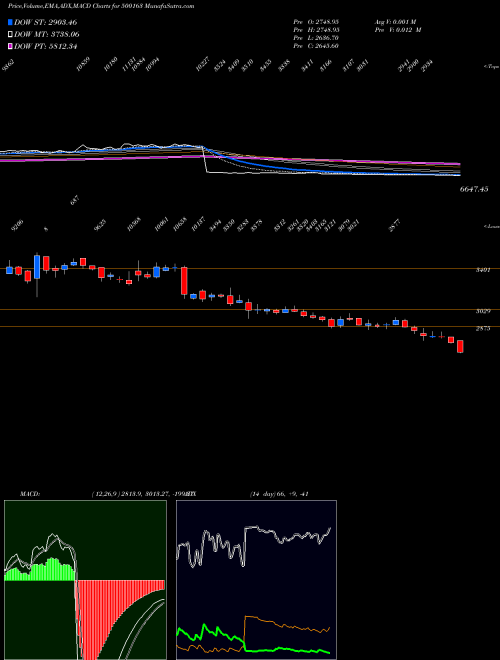The width and height of the screenshot is (500, 660).
Task: Click the 2875 price level label
Action: pos(483,328)
